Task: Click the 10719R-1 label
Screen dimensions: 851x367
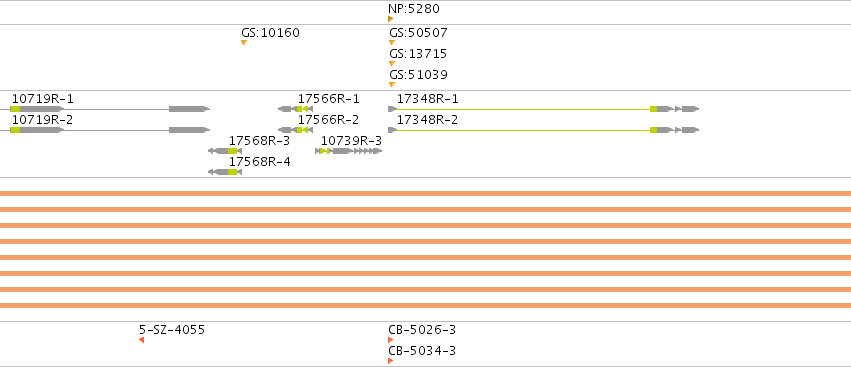Action: [x=42, y=99]
